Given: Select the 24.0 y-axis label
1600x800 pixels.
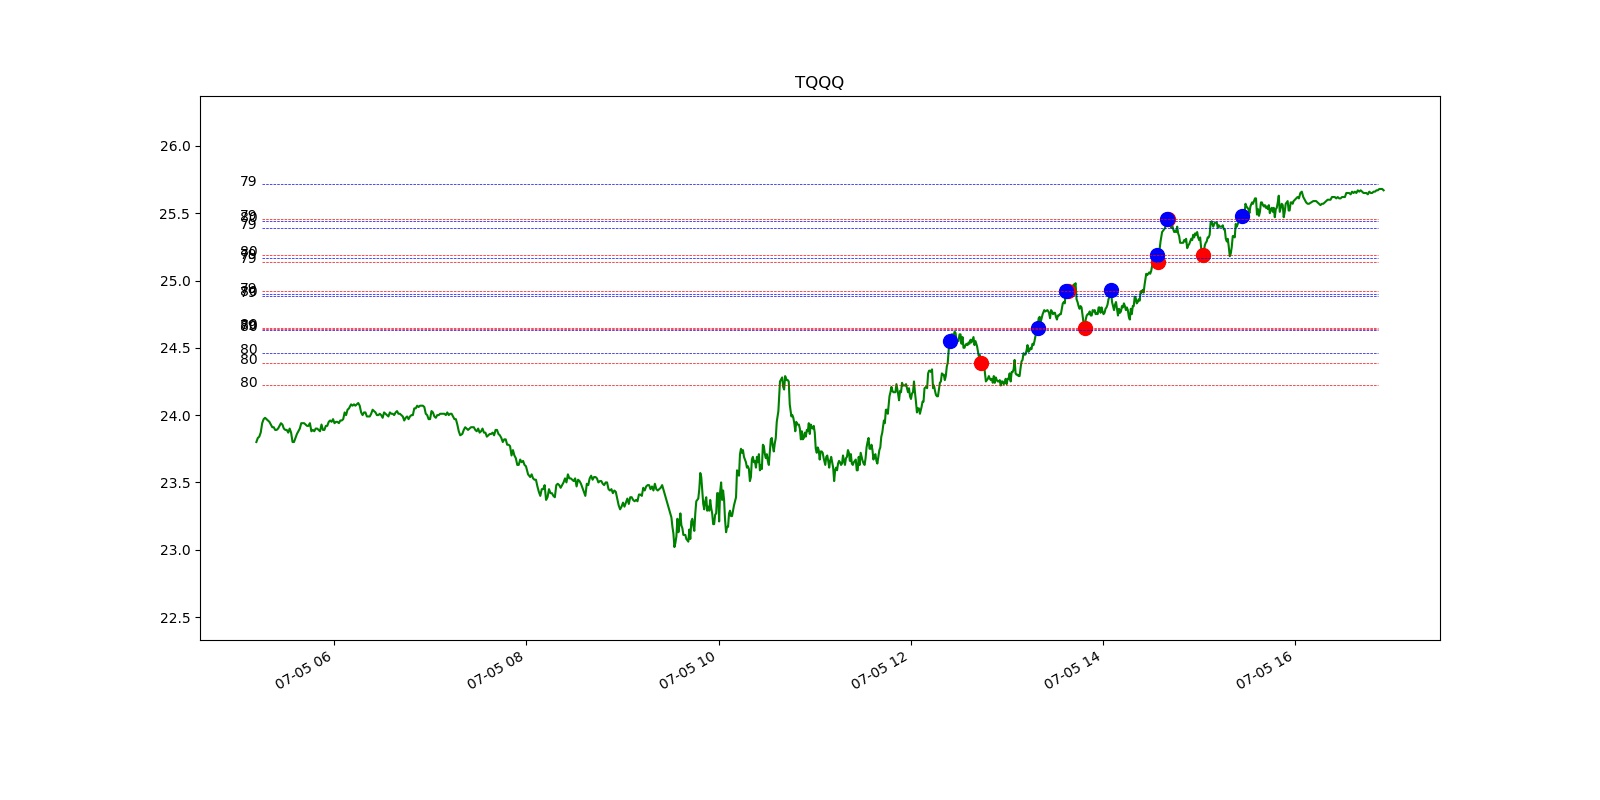Looking at the screenshot, I should pos(174,416).
